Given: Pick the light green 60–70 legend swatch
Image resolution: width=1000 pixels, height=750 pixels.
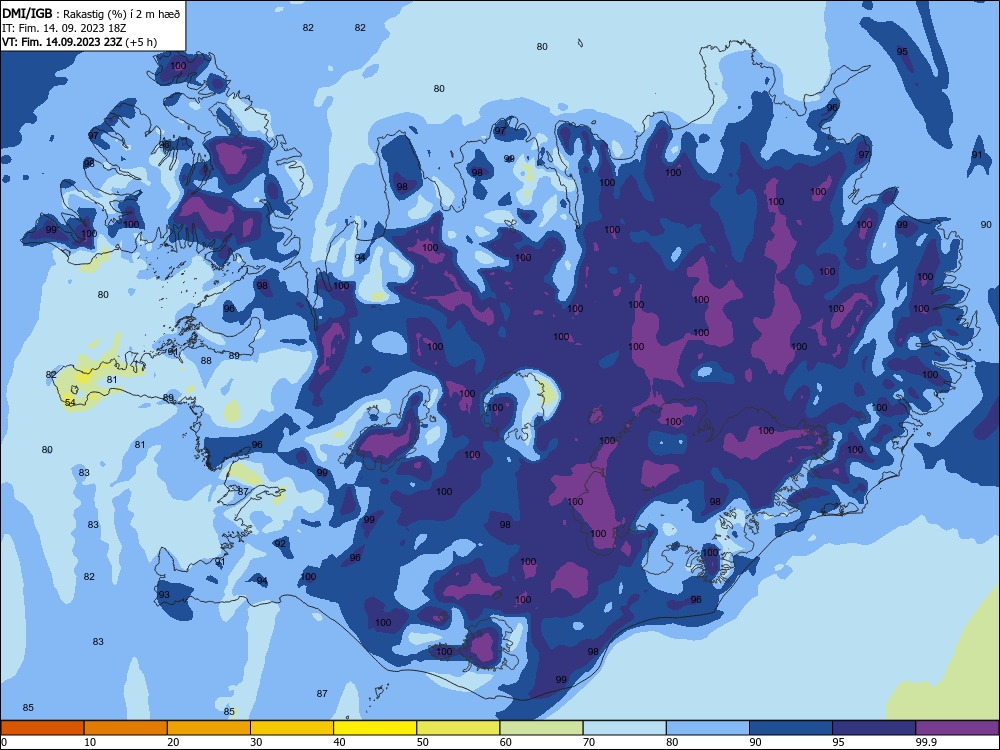Looking at the screenshot, I should pyautogui.click(x=541, y=728).
